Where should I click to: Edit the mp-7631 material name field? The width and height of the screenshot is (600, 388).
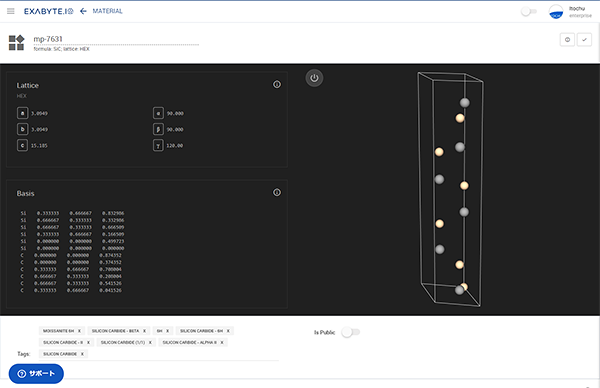coord(116,39)
